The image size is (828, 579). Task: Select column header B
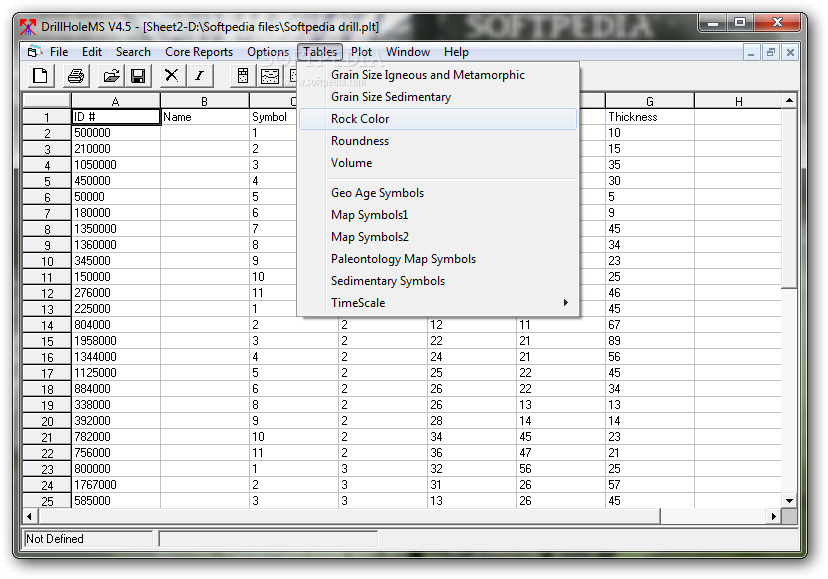(204, 101)
